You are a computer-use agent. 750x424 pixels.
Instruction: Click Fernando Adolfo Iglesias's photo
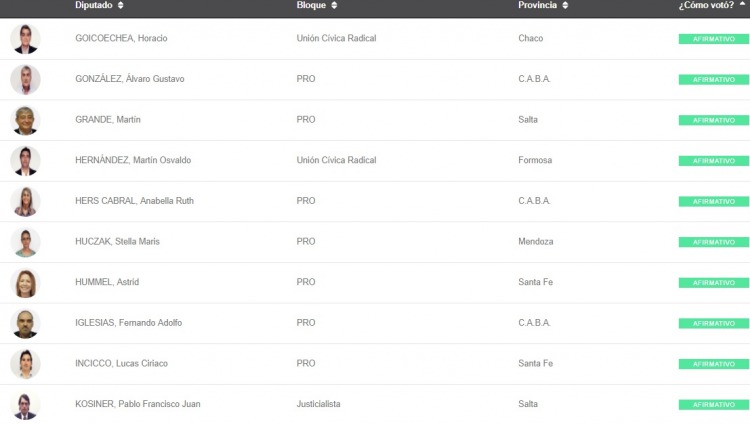pyautogui.click(x=25, y=323)
